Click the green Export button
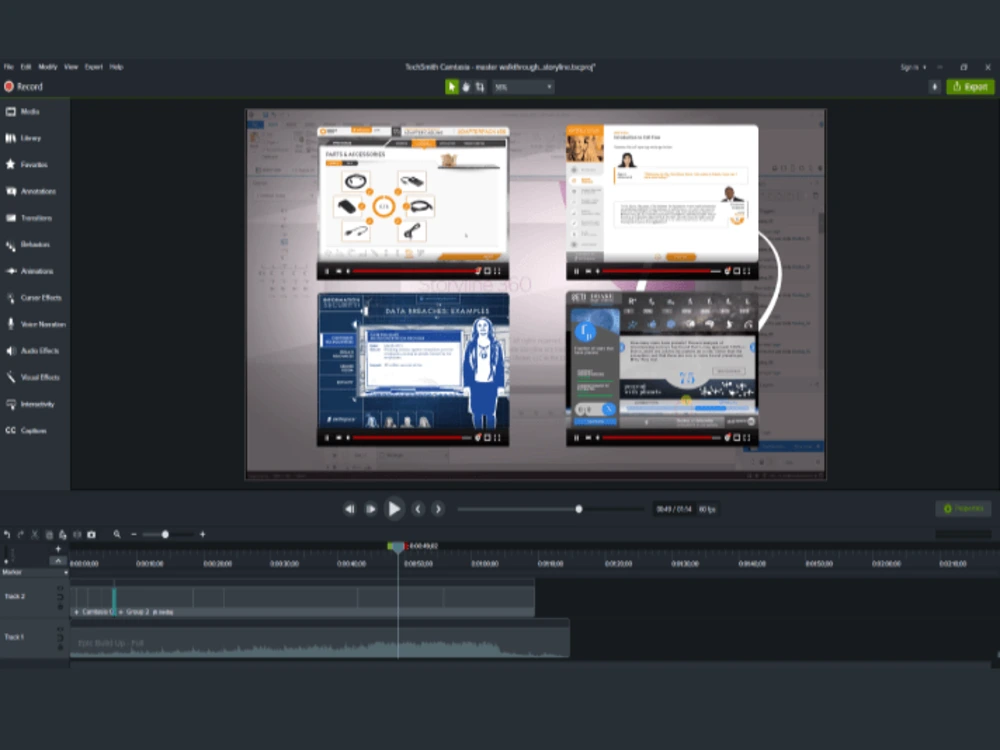The image size is (1000, 750). point(970,87)
